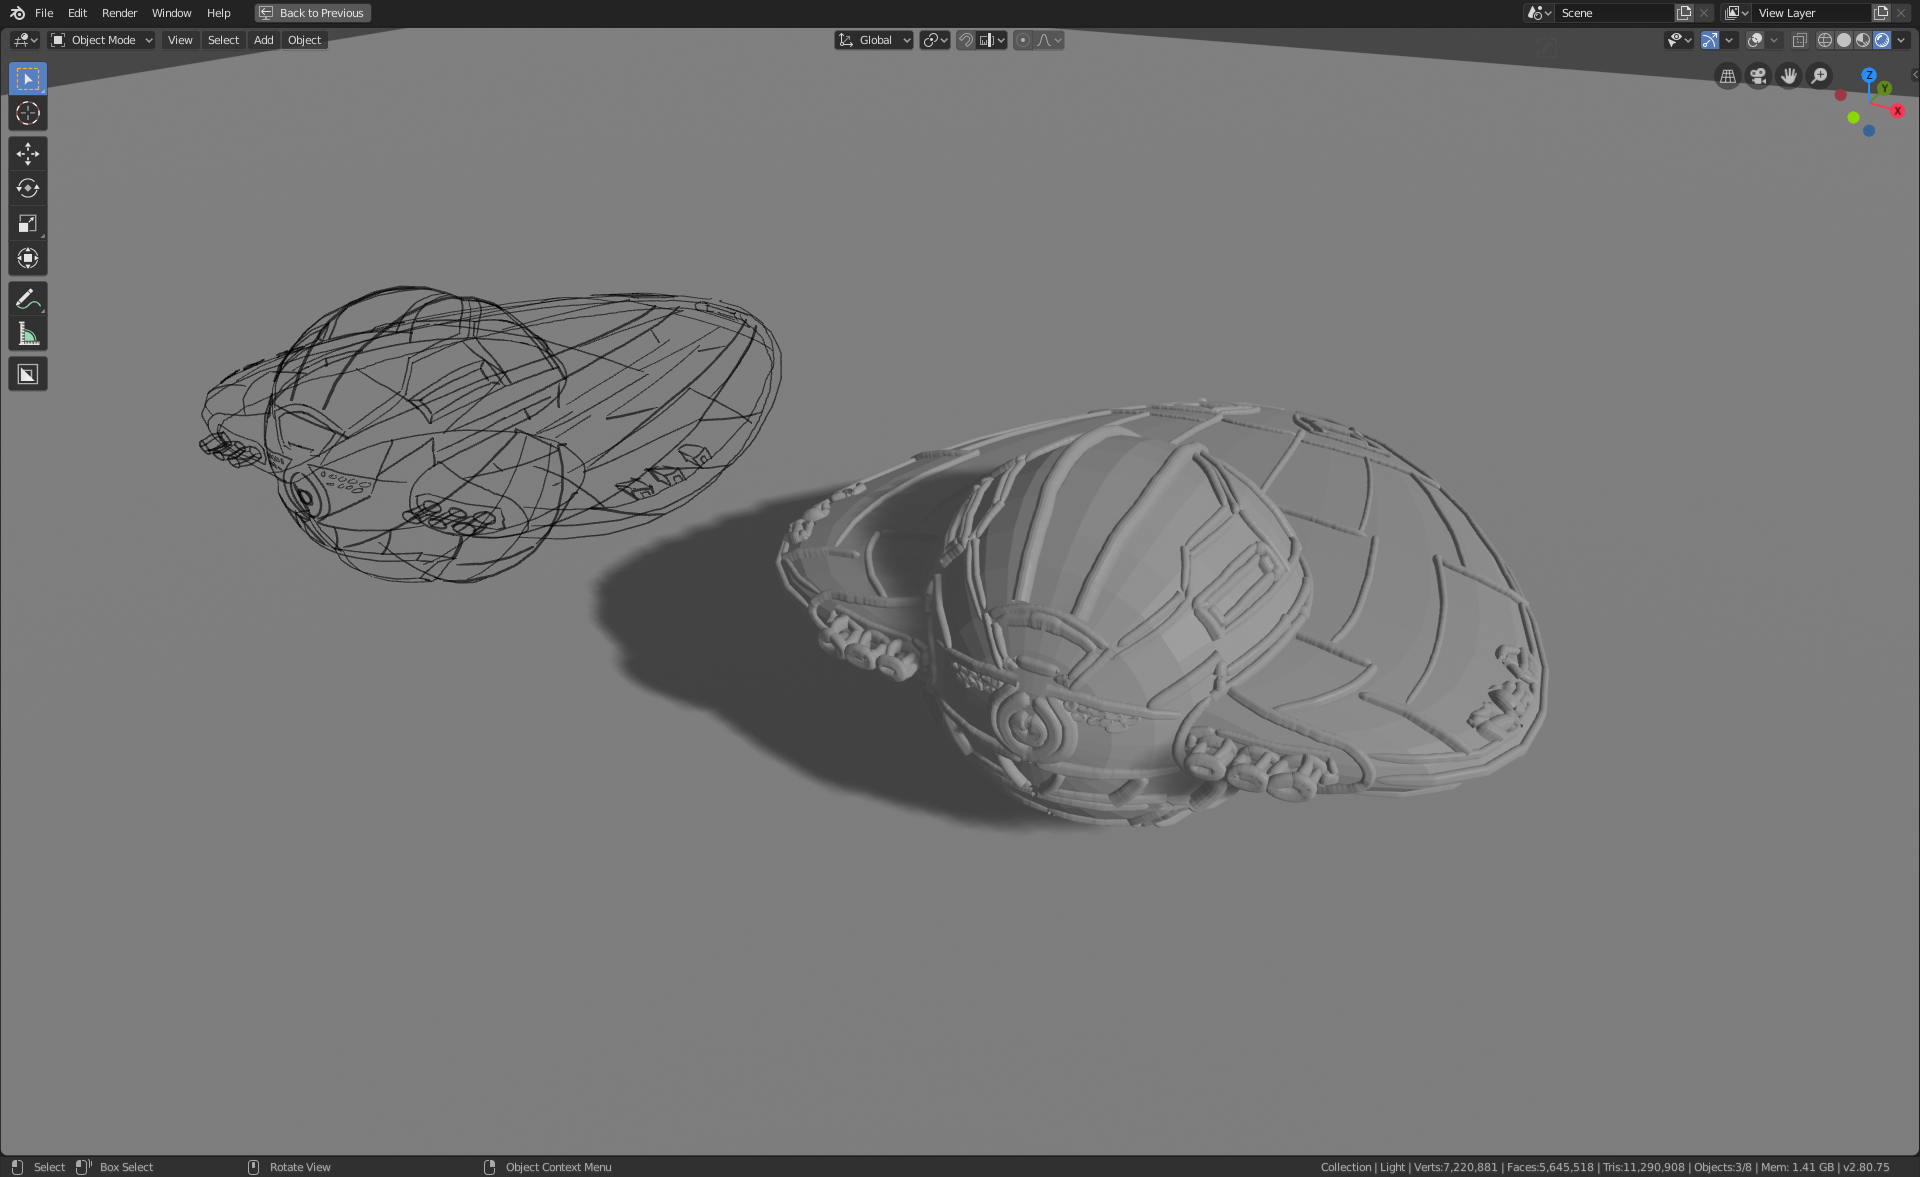
Task: Select the Cursor tool
Action: point(27,113)
